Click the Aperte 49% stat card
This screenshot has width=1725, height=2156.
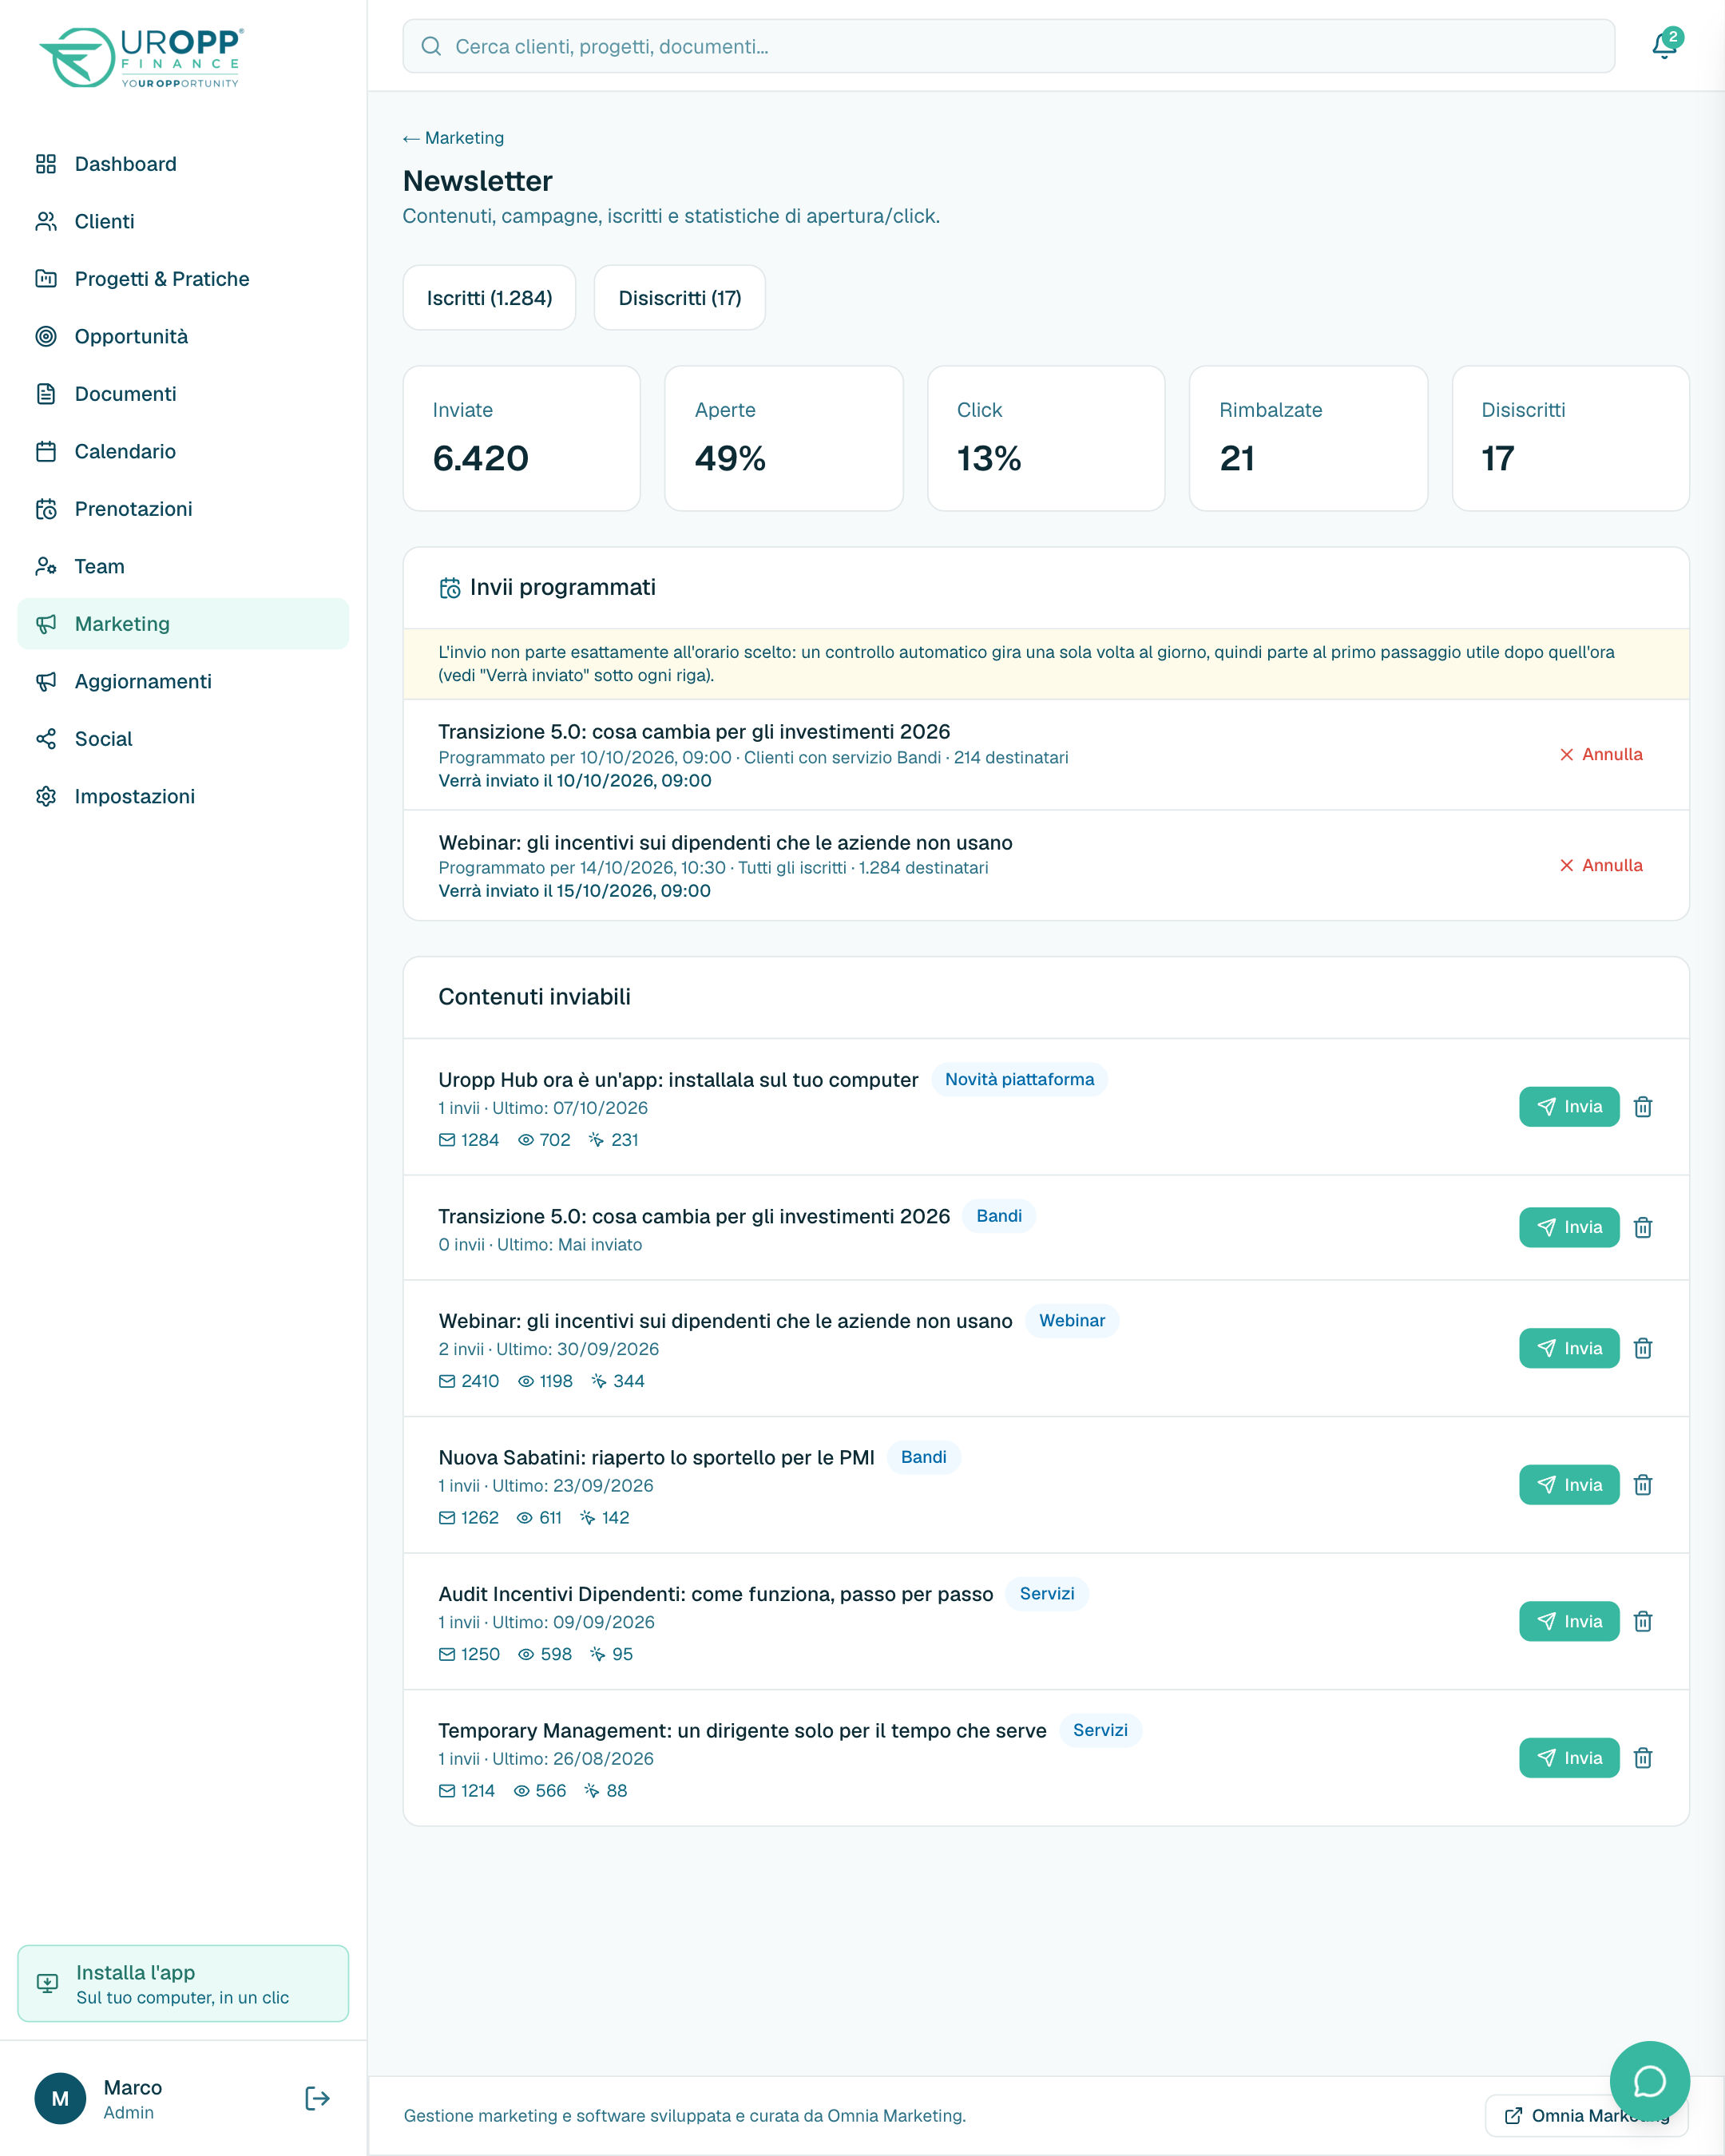[784, 438]
